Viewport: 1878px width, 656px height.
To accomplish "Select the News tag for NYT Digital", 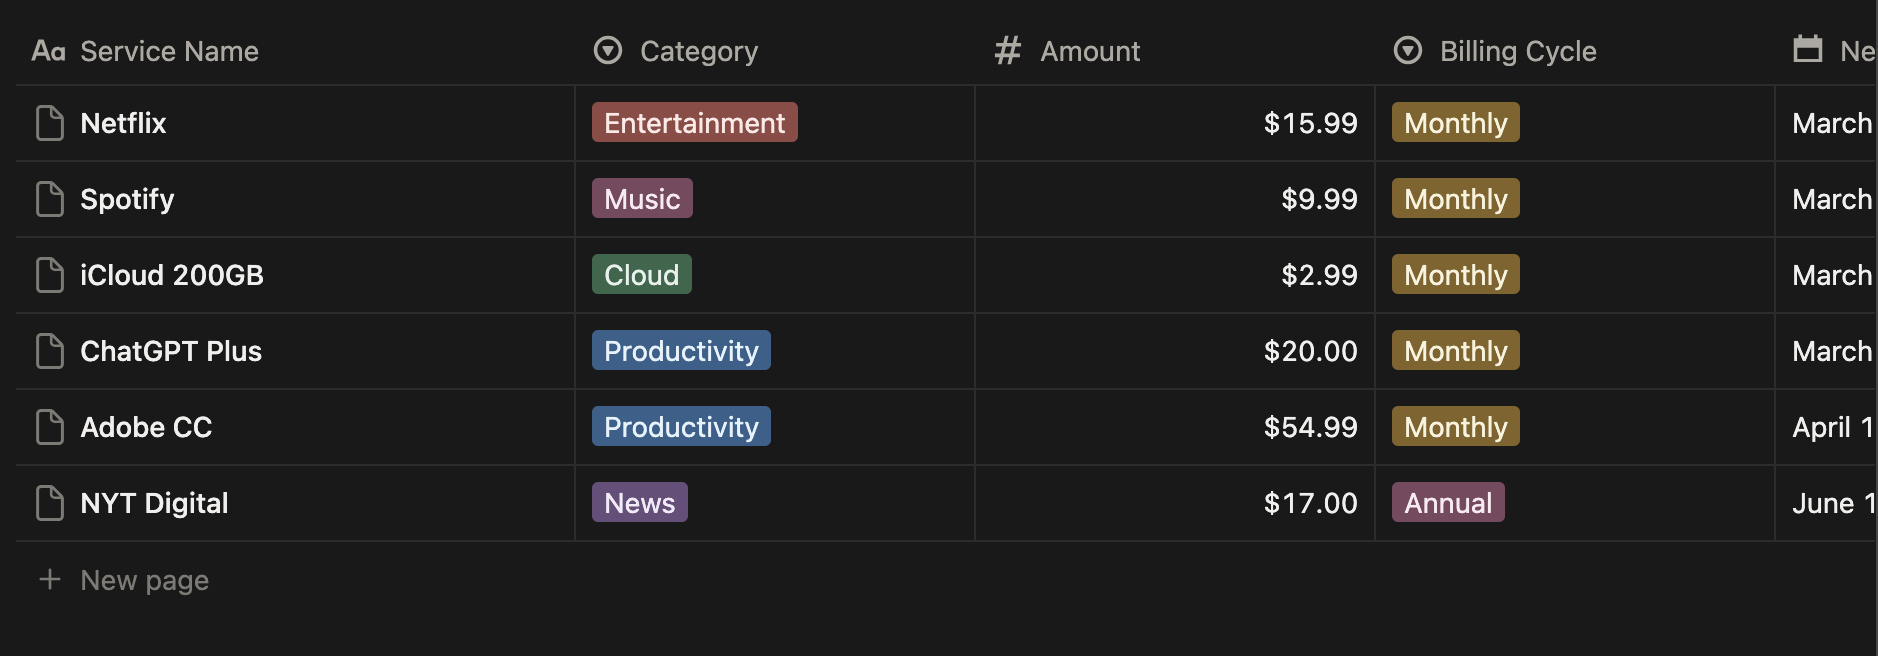I will click(x=640, y=502).
